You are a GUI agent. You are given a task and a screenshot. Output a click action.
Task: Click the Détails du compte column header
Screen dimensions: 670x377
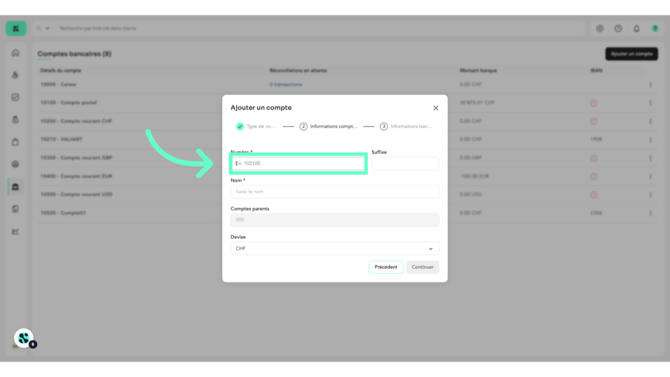click(61, 71)
